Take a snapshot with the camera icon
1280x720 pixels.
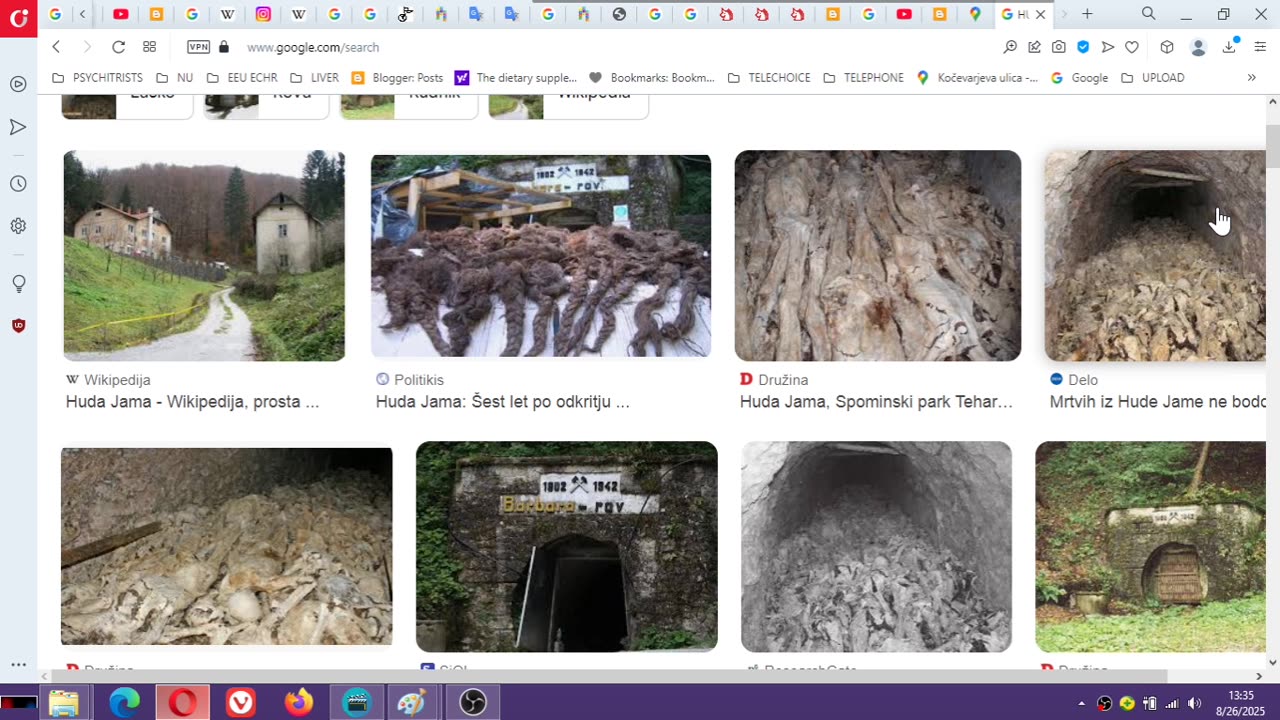[x=1058, y=47]
